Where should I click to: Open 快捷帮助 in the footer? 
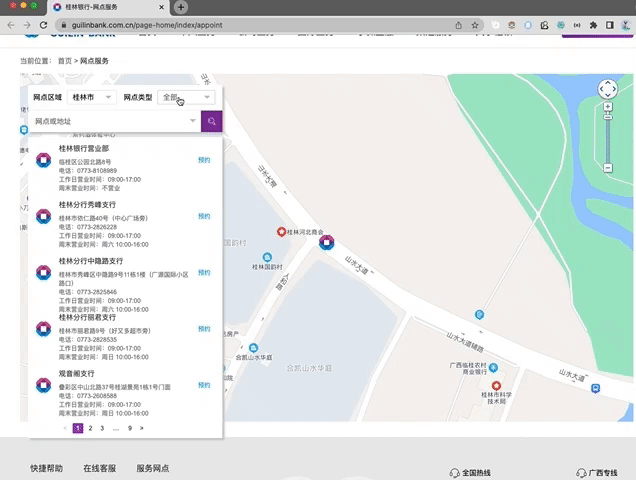(x=47, y=468)
